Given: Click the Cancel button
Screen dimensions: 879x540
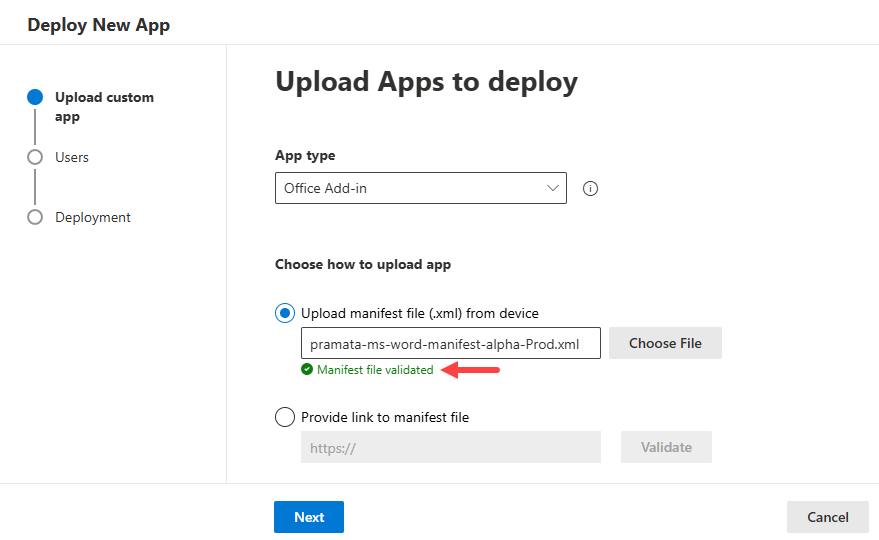Looking at the screenshot, I should click(x=827, y=517).
